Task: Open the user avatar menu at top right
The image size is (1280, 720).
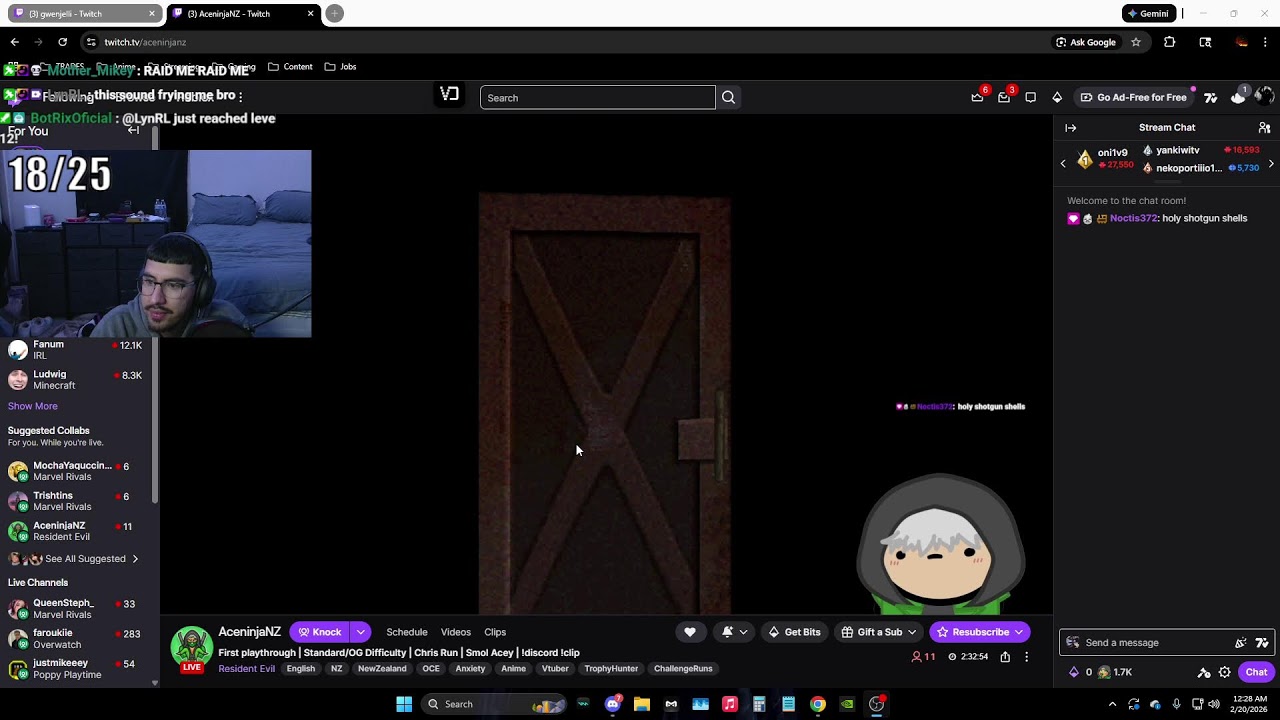Action: click(1264, 97)
